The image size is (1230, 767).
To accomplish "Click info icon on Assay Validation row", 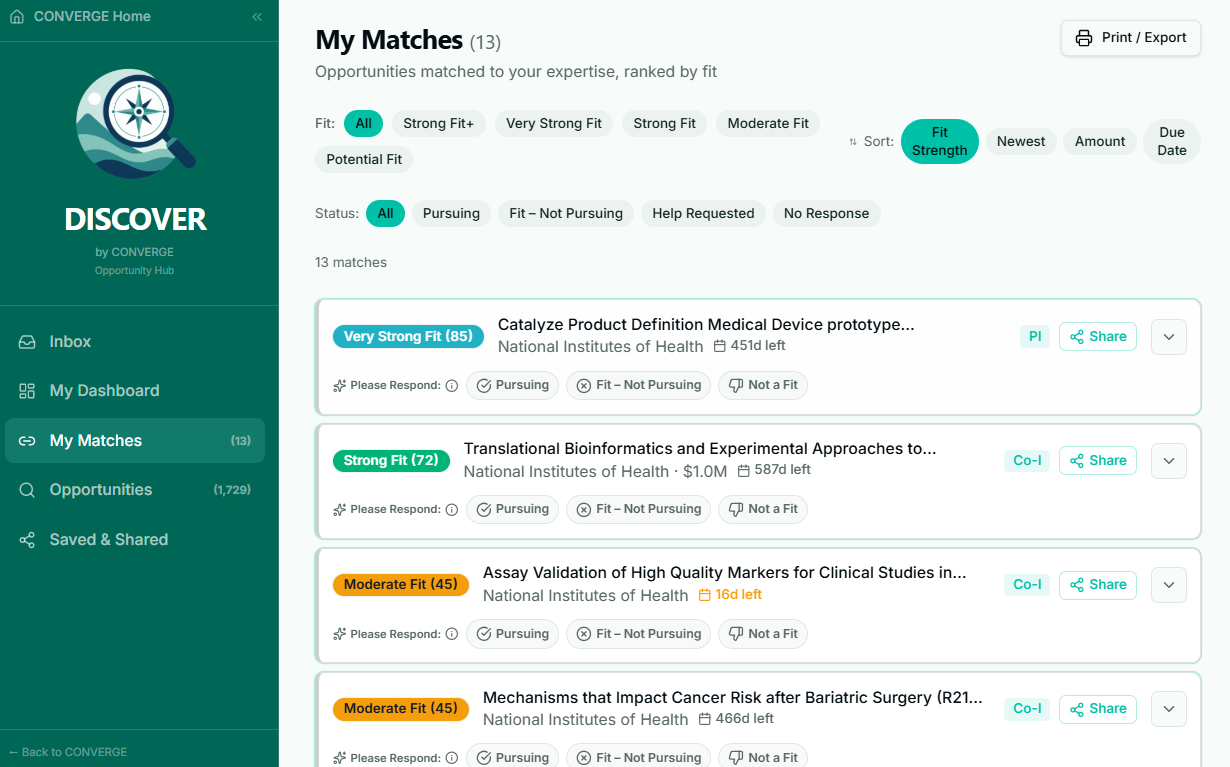I will (452, 634).
